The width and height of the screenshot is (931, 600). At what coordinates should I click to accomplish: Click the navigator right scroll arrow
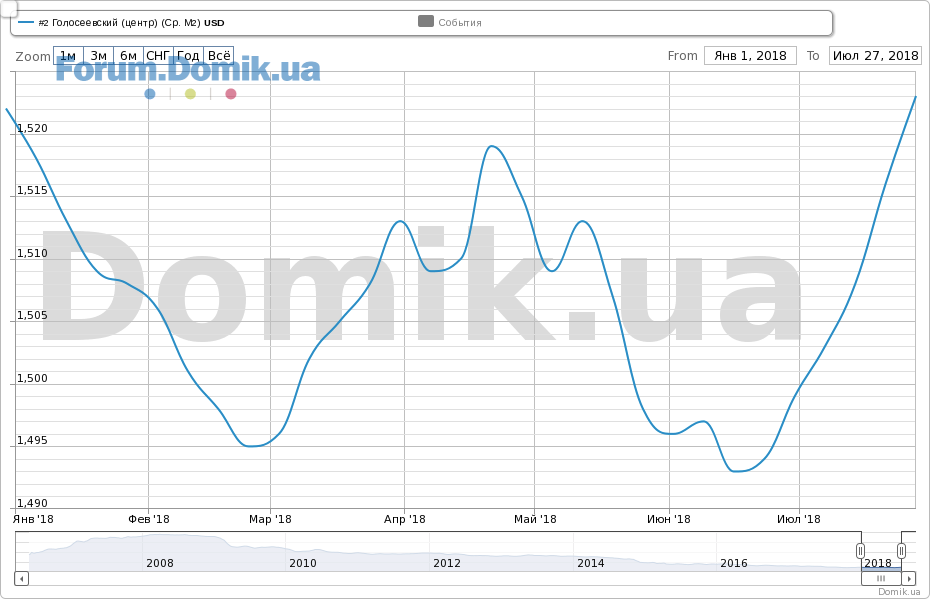click(909, 578)
